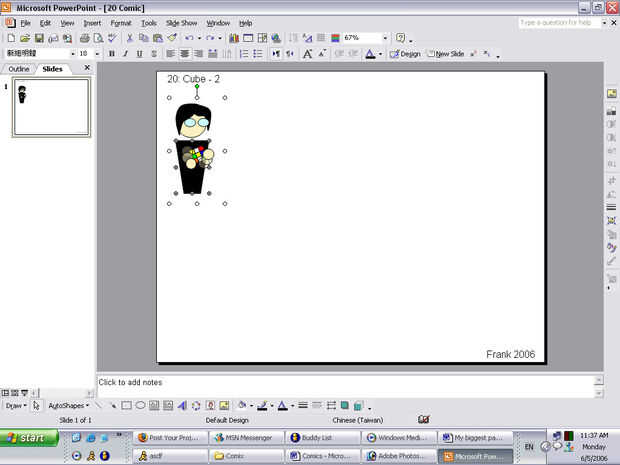Select the slide 1 thumbnail

tap(51, 107)
